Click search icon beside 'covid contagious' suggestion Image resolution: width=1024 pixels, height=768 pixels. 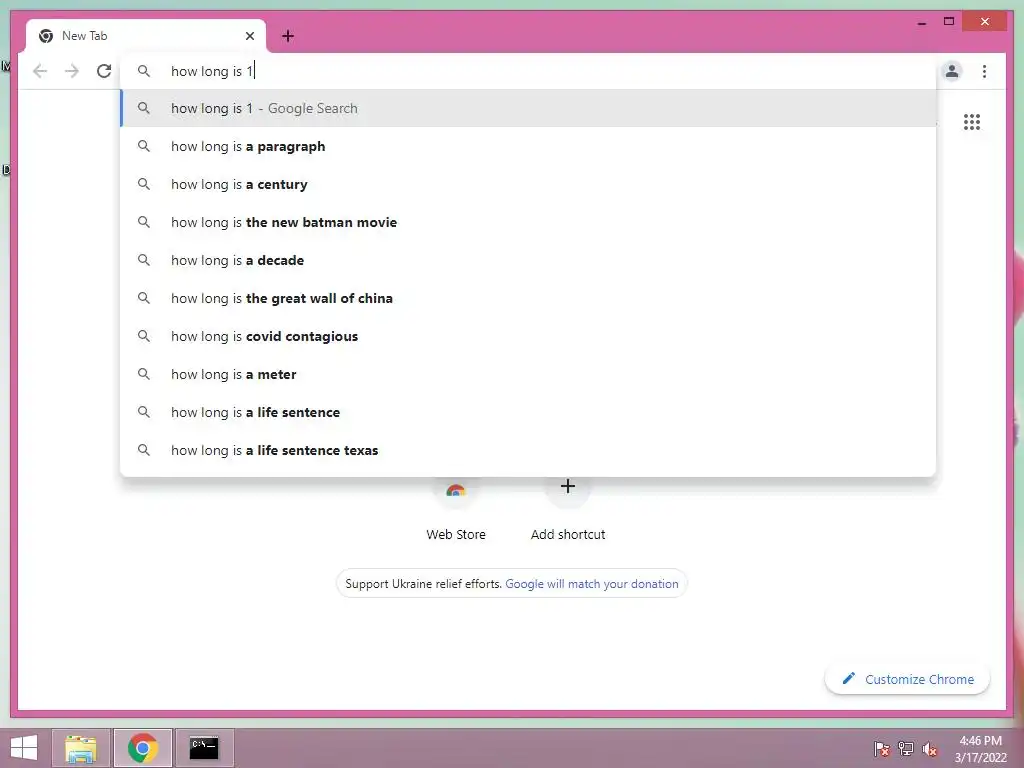[144, 336]
